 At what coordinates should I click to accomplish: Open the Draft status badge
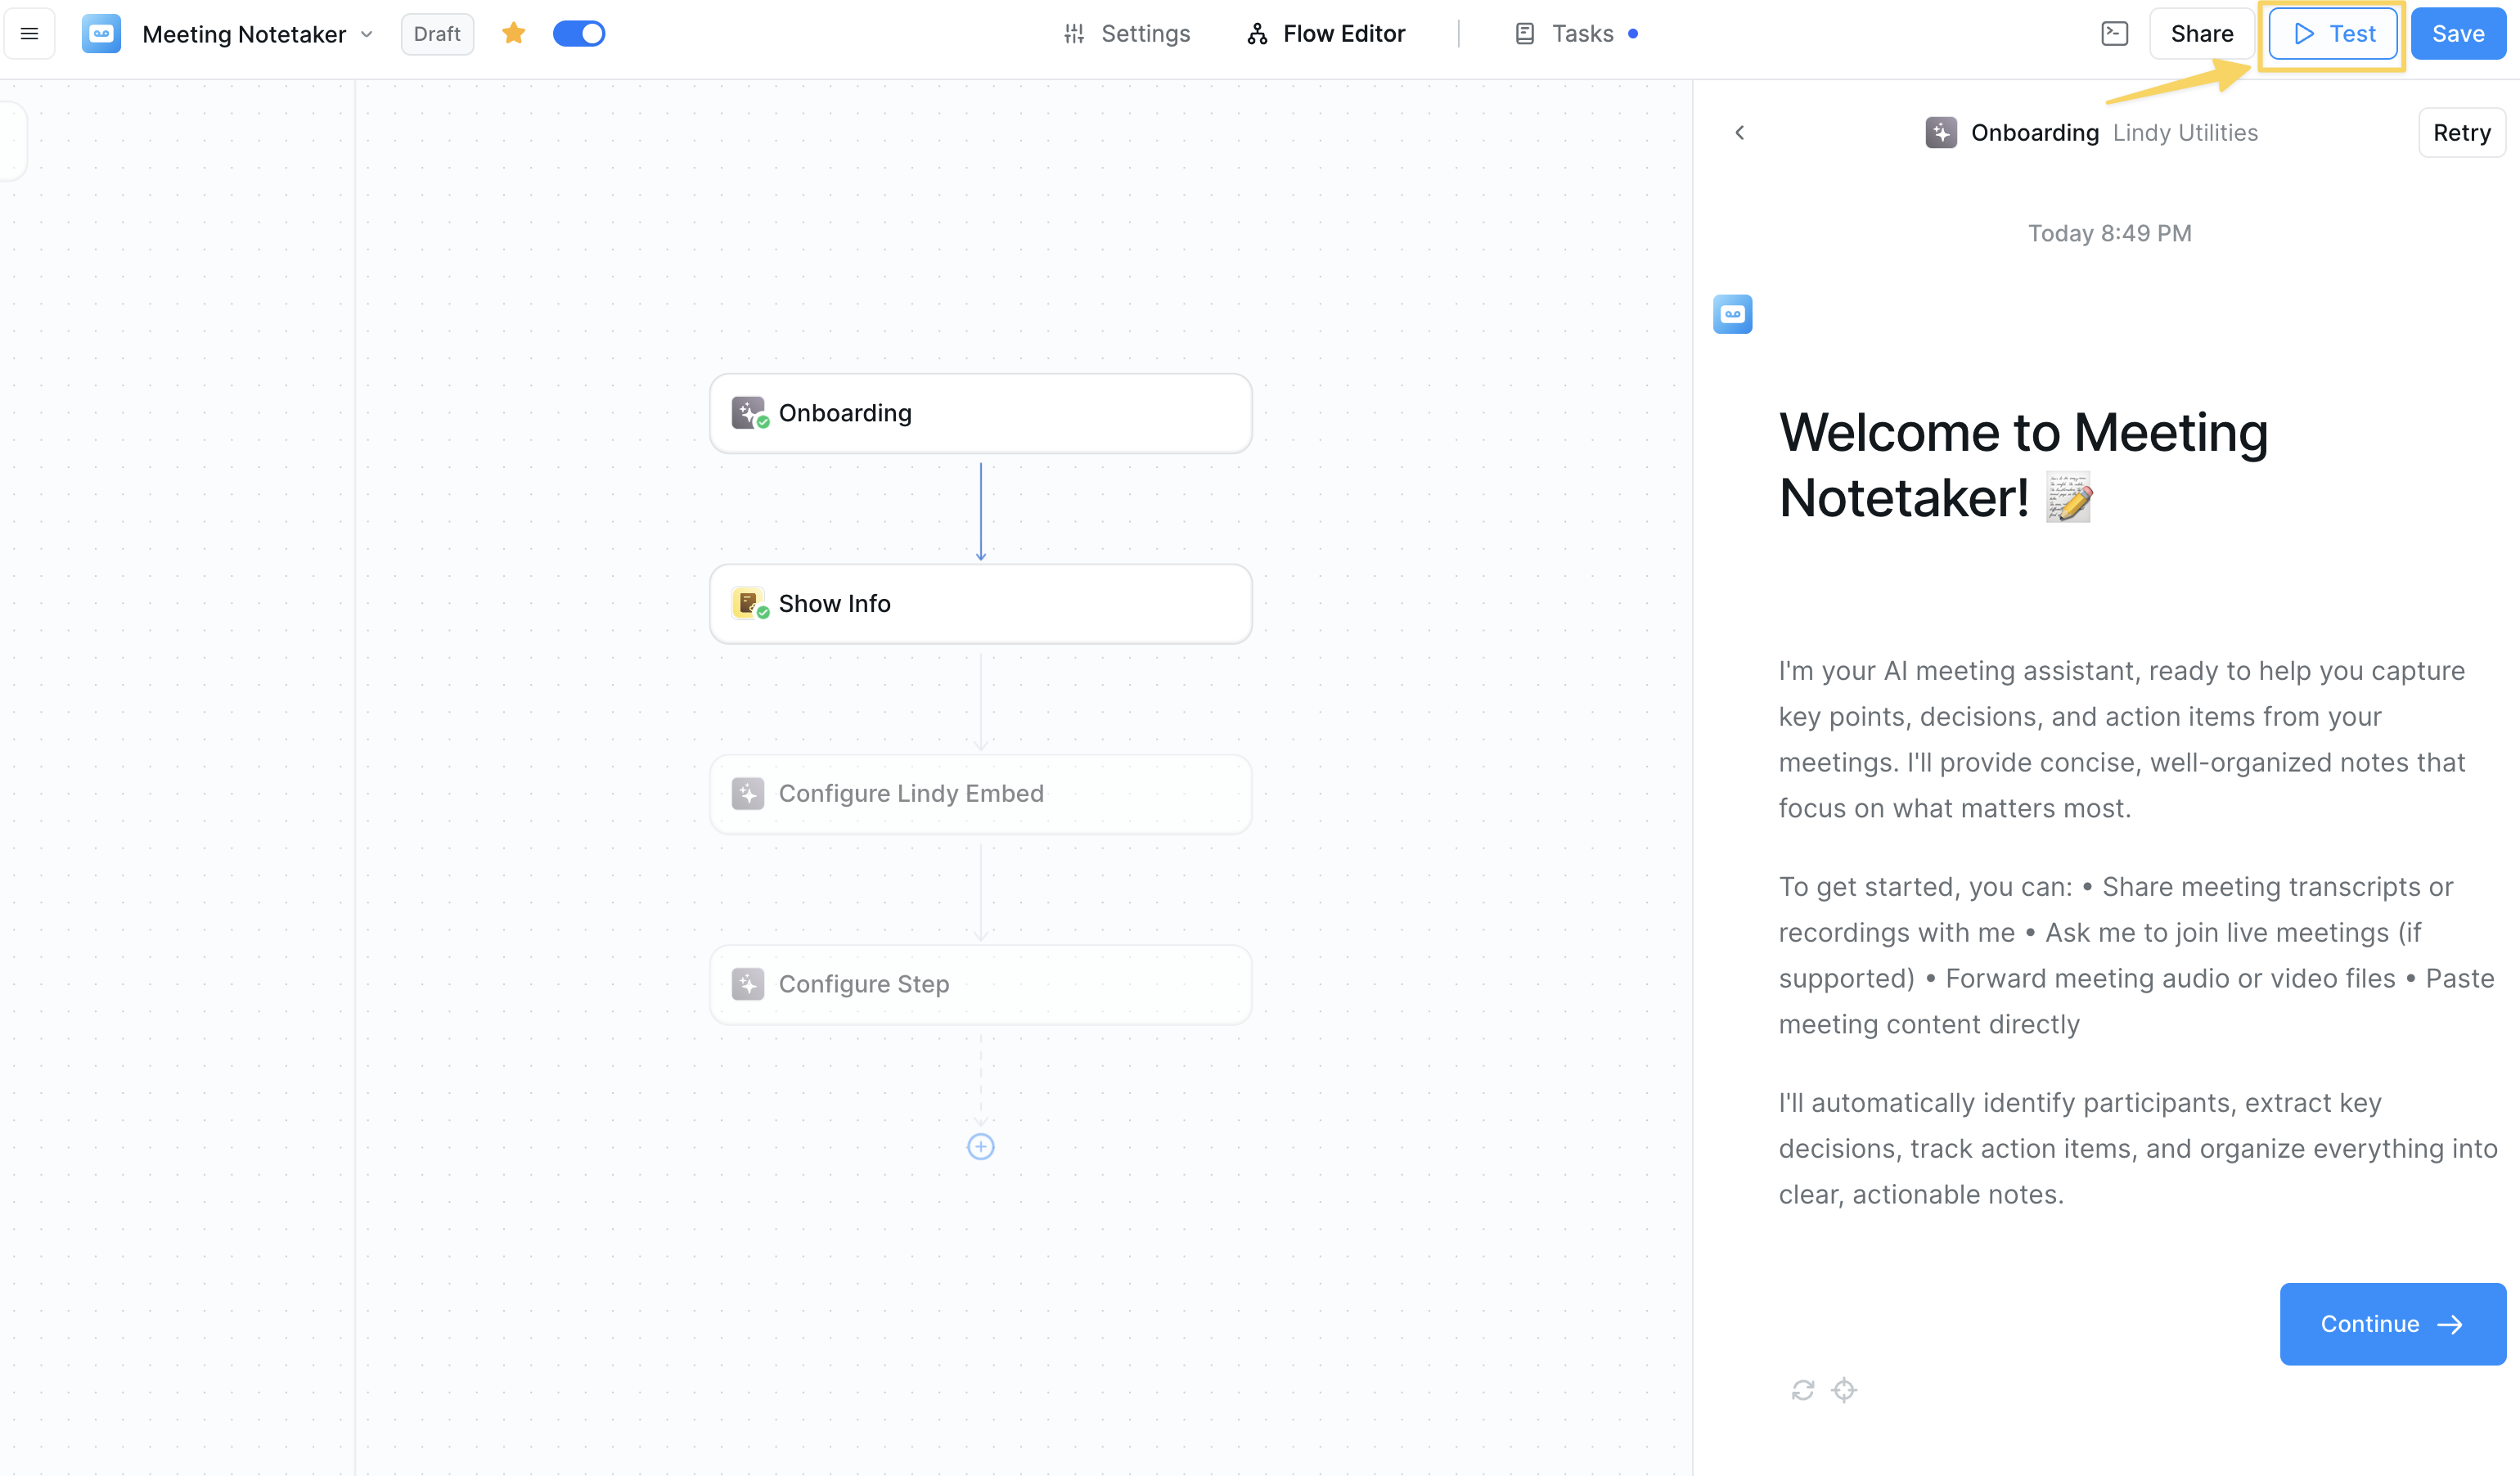(437, 34)
